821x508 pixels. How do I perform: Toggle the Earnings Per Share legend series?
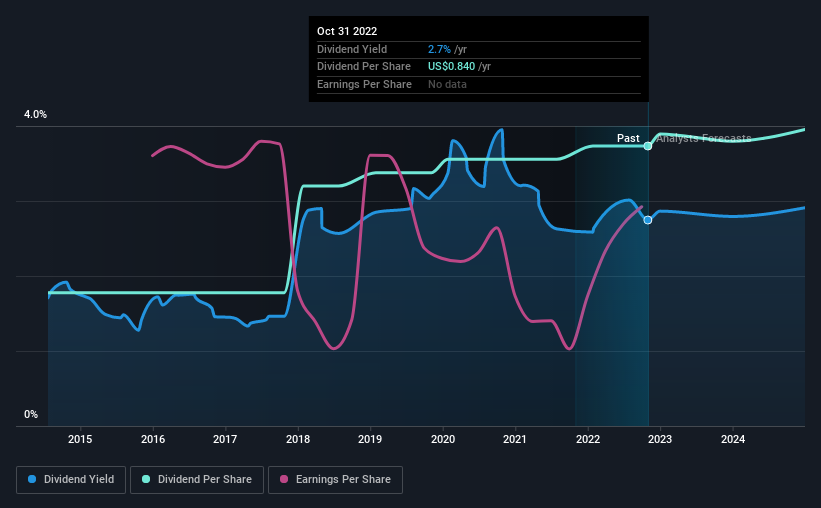click(335, 480)
